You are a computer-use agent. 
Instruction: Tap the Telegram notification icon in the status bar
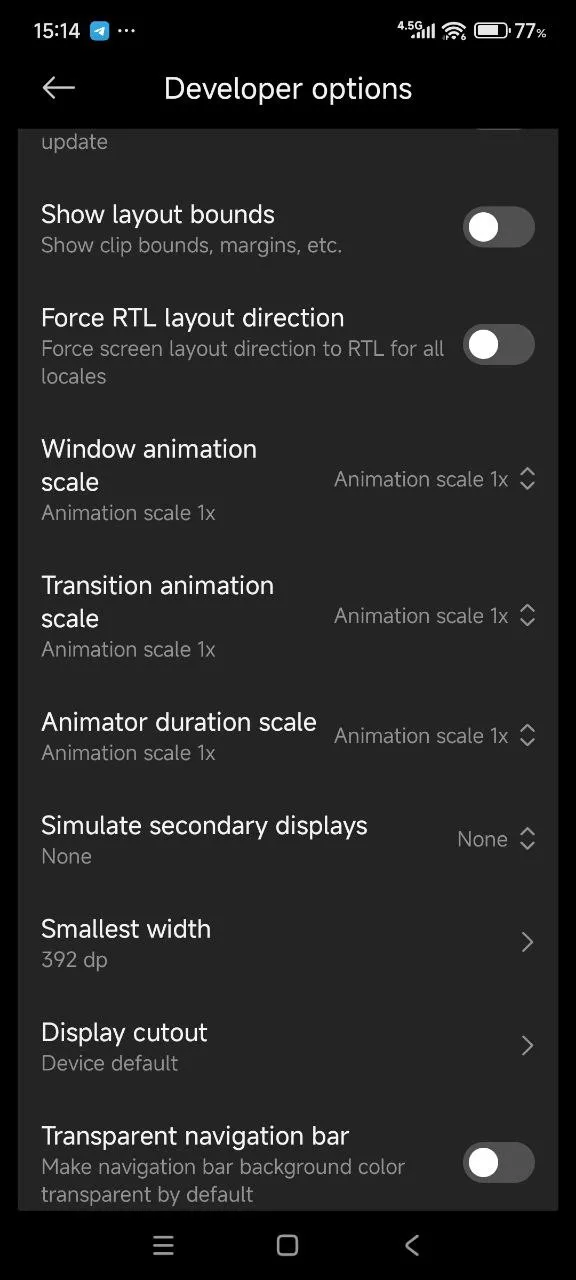coord(99,30)
